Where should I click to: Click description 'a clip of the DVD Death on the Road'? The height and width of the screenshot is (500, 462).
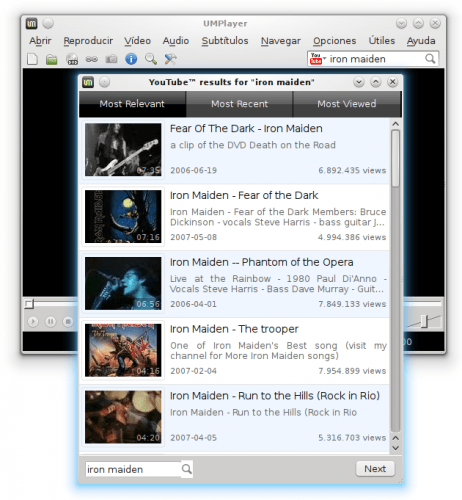tap(253, 145)
